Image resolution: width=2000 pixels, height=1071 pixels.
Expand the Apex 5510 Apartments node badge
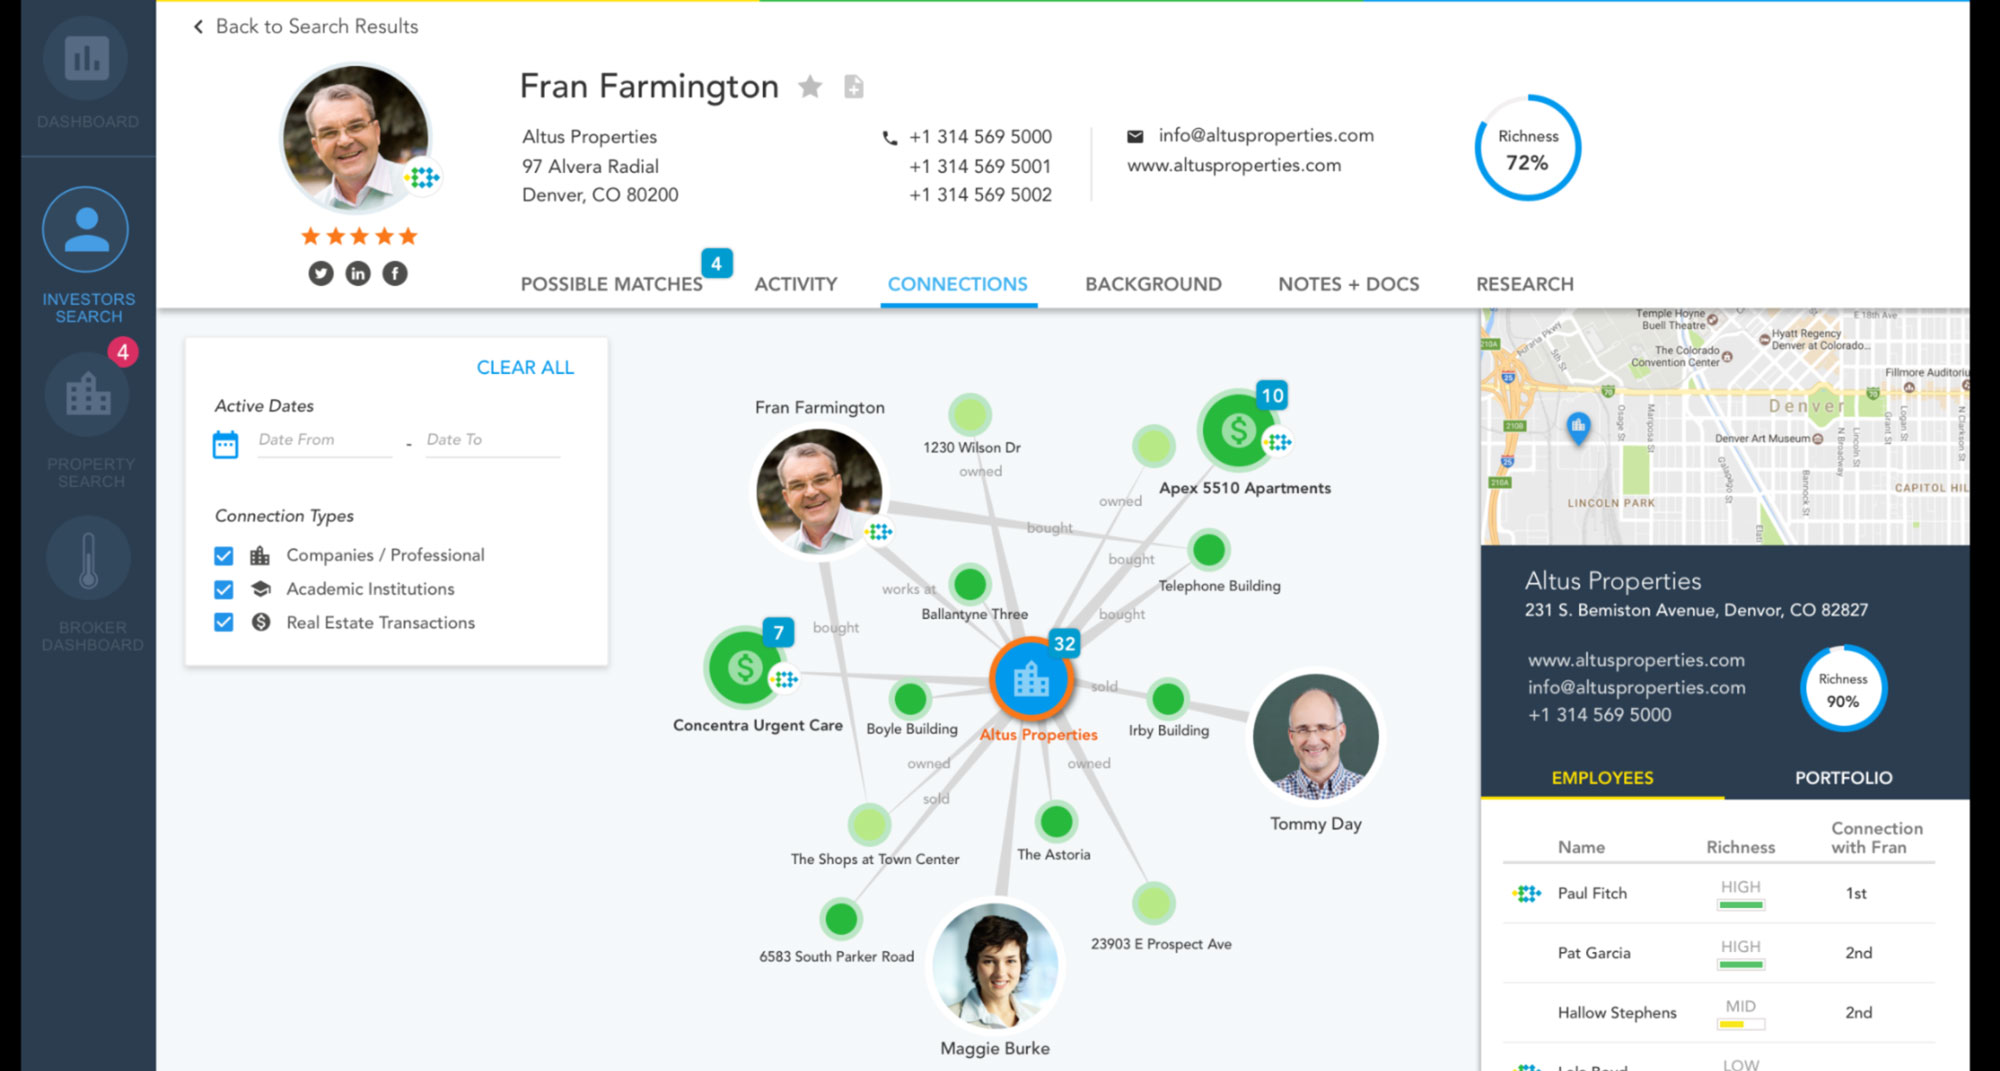coord(1272,396)
